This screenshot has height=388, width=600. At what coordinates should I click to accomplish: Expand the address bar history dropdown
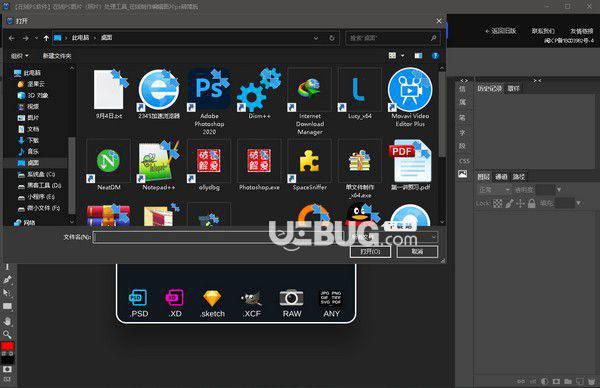pyautogui.click(x=316, y=38)
